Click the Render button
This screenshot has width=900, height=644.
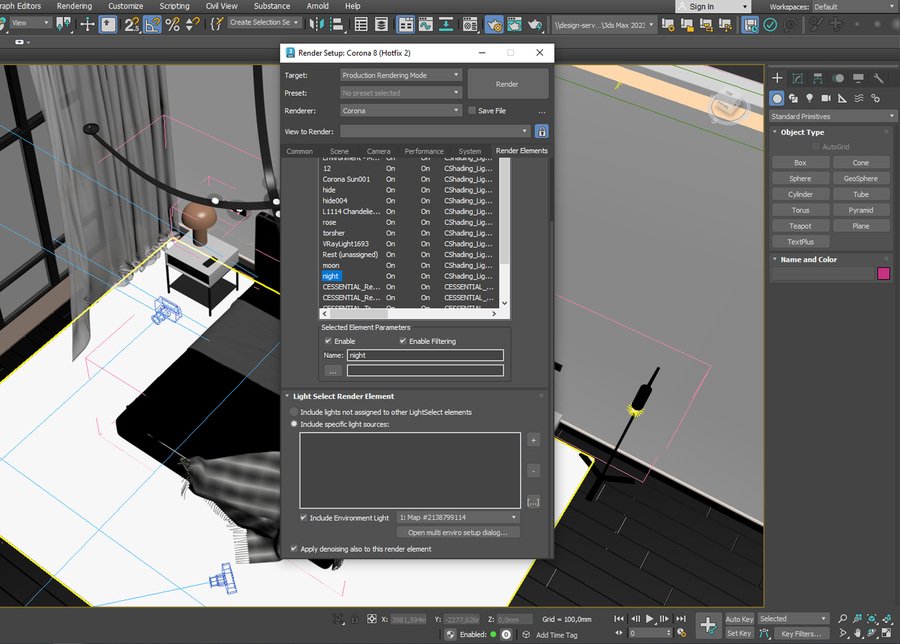[x=507, y=84]
